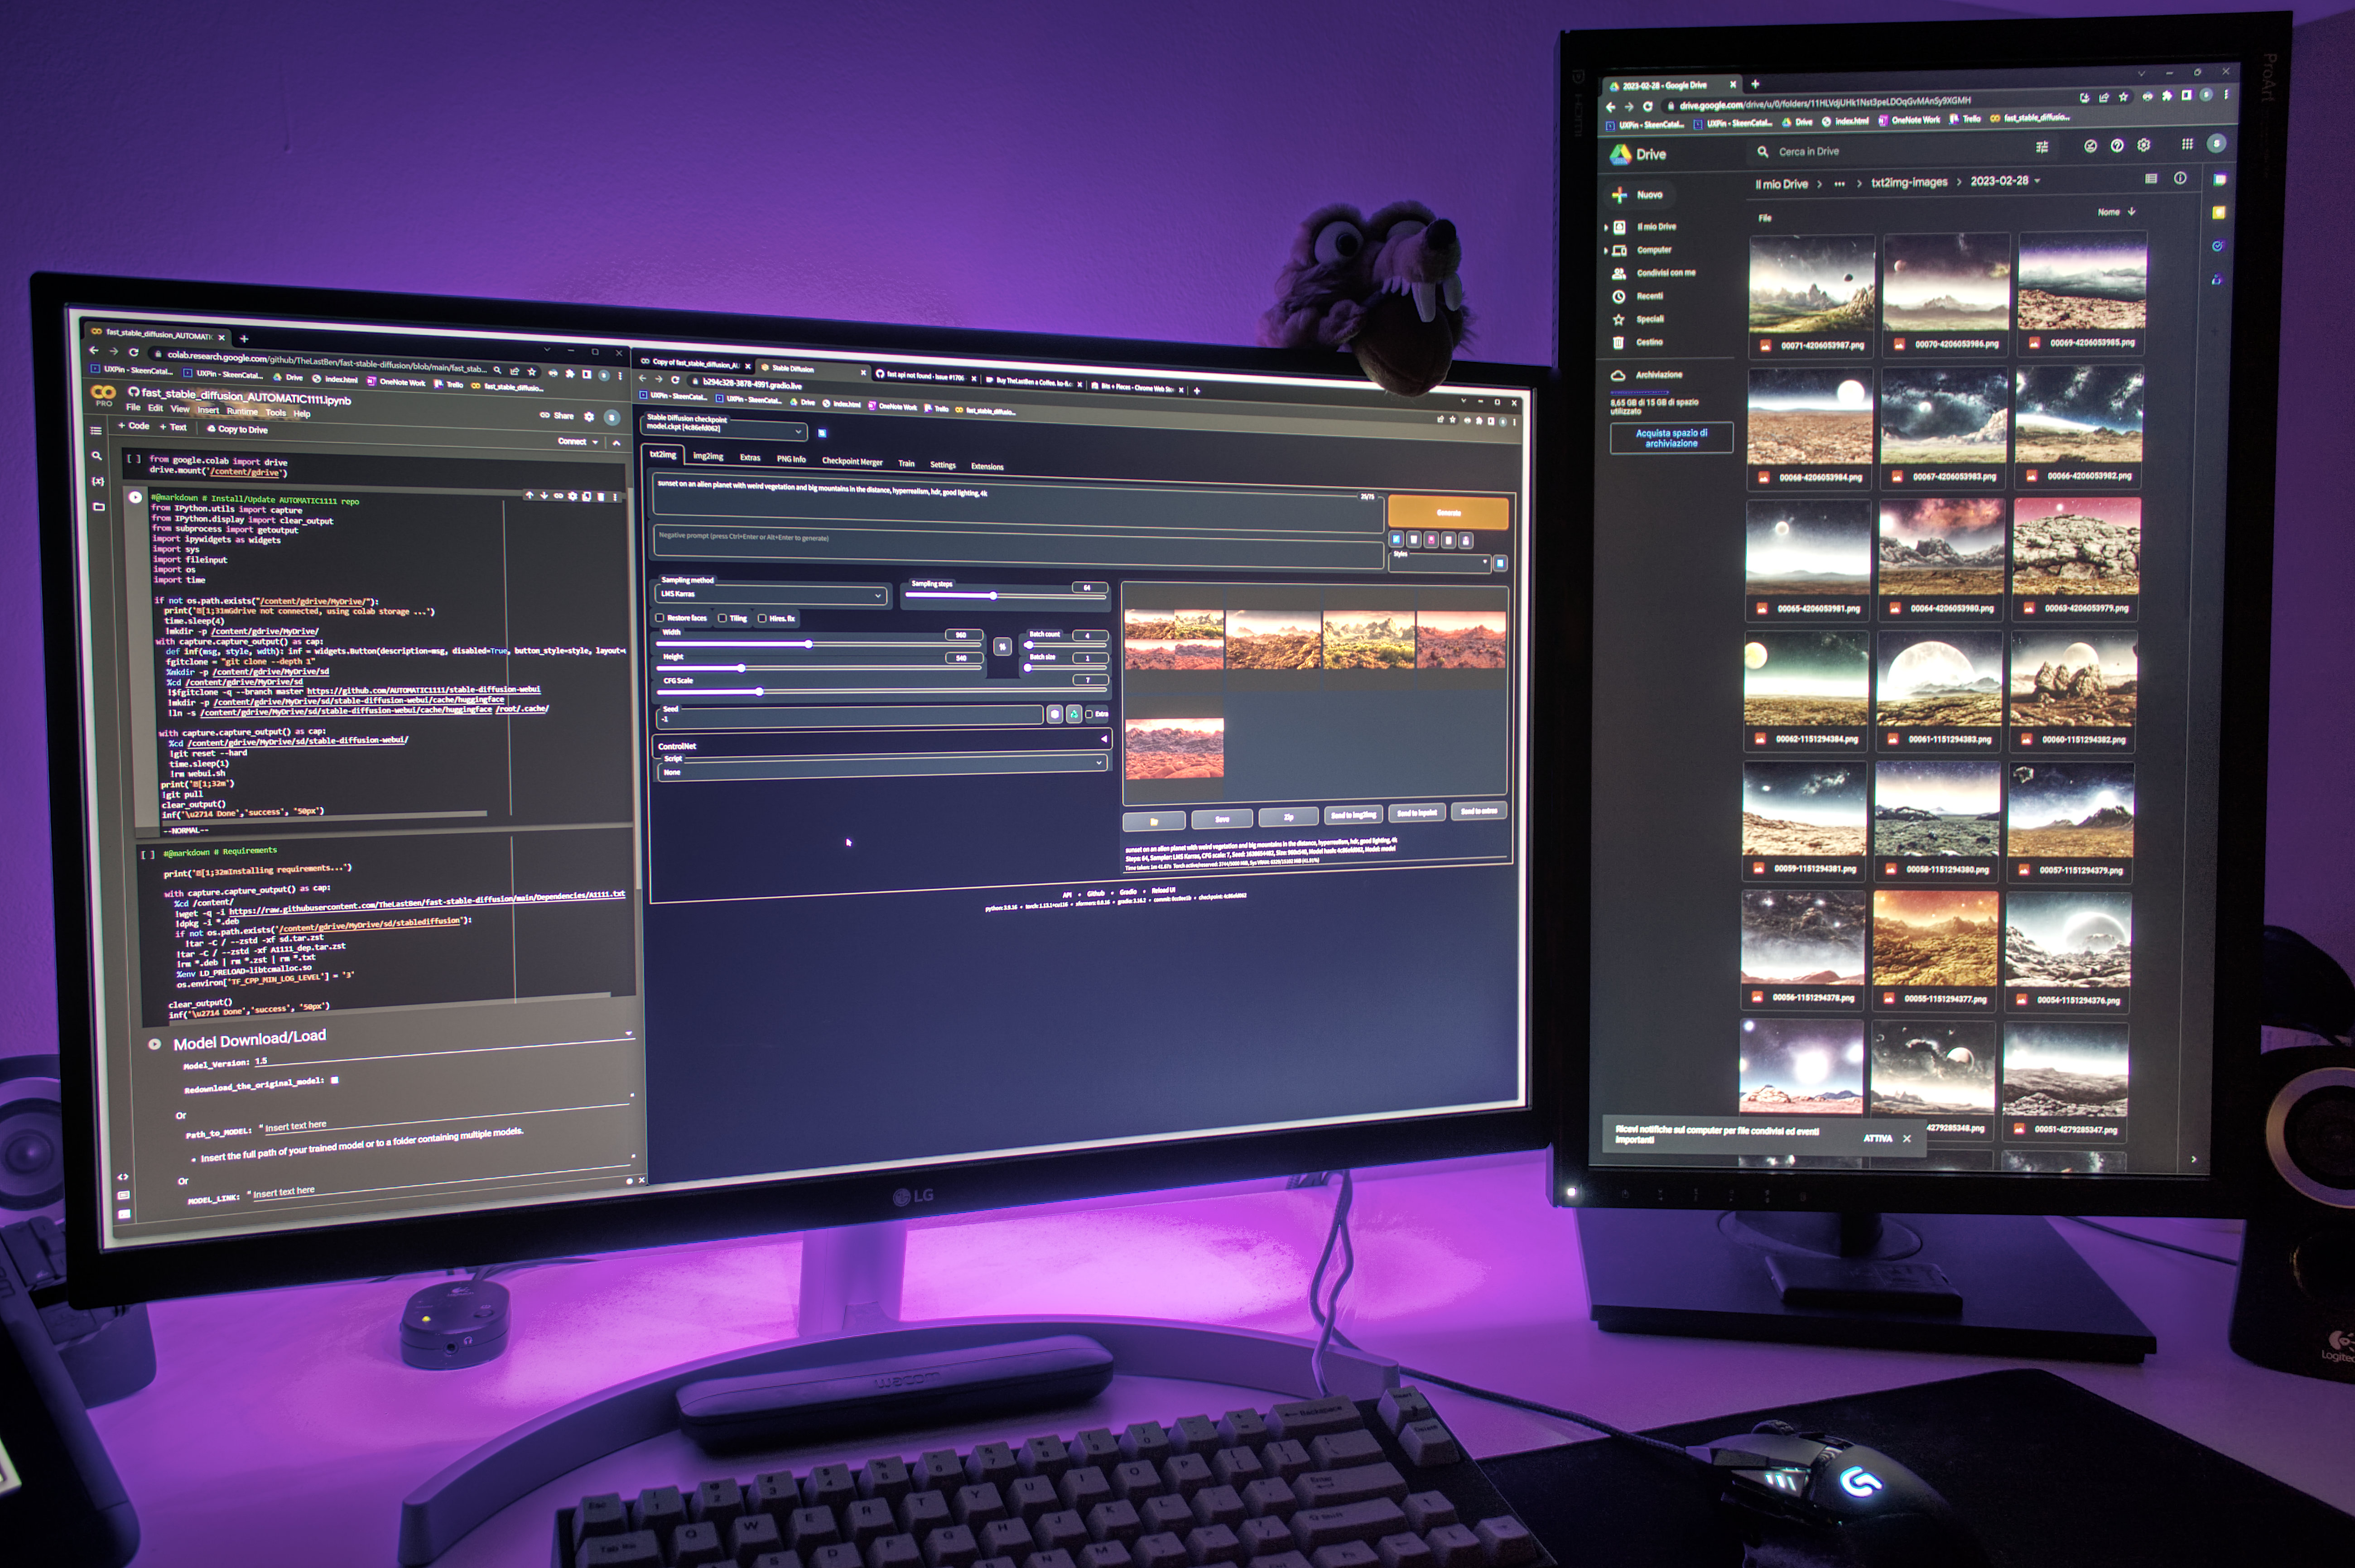Apply selected styles icon beside Styles dropdown

pos(1500,564)
